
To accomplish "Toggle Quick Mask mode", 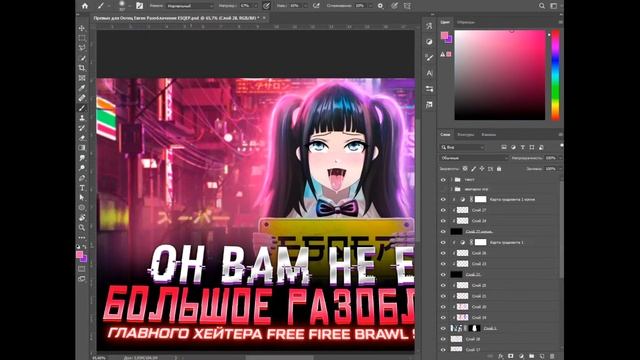I will 82,269.
